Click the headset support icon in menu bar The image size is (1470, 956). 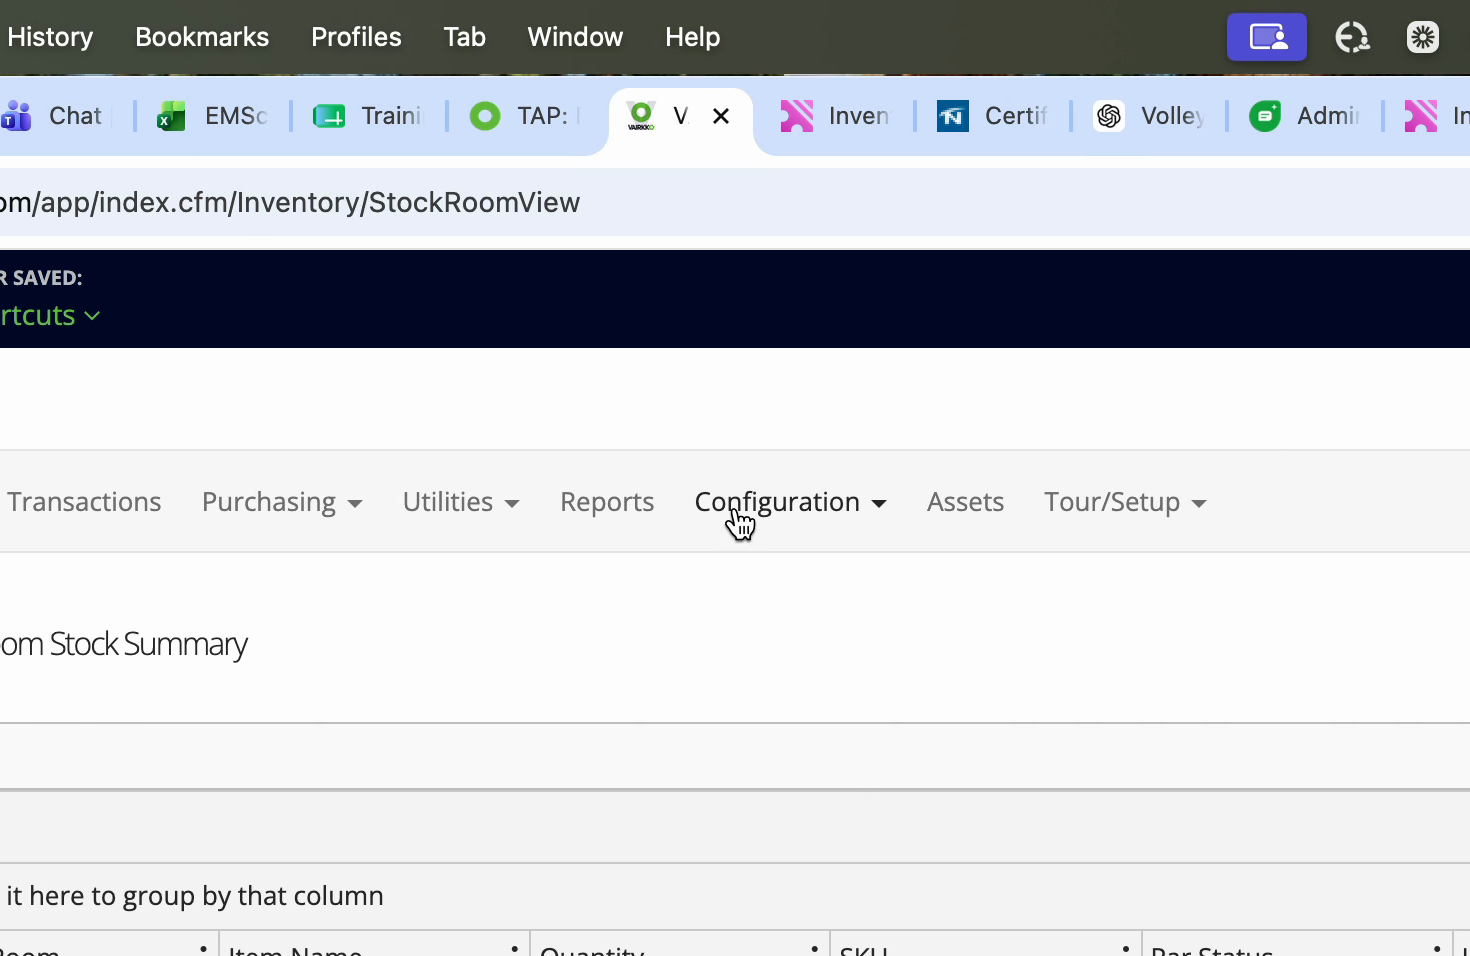(1352, 37)
